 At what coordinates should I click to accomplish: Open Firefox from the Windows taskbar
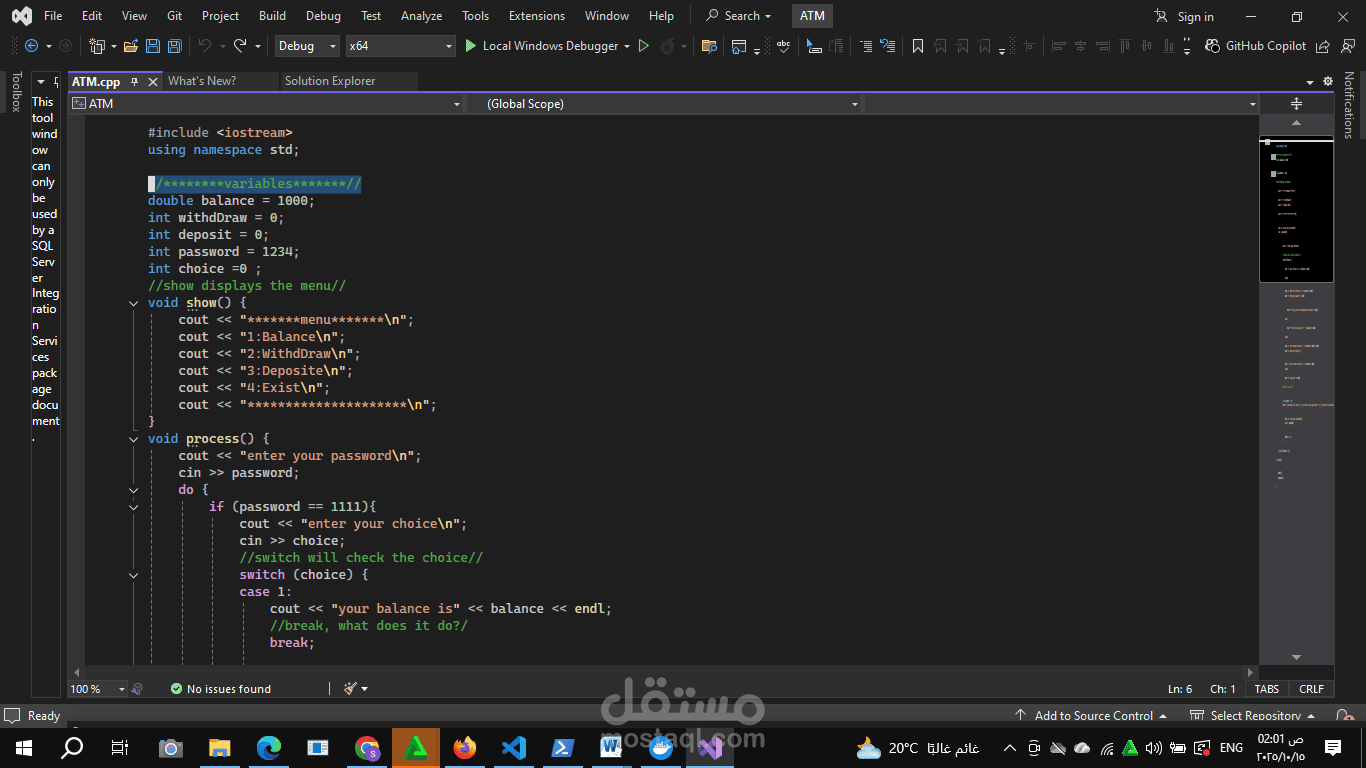(x=465, y=747)
